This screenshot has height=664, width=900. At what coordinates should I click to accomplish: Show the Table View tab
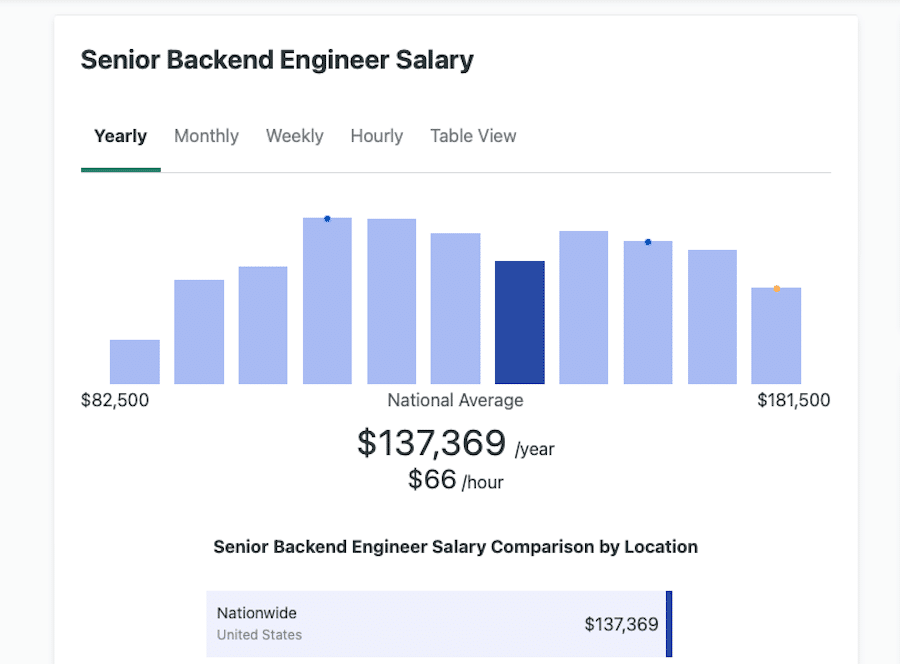[x=473, y=136]
